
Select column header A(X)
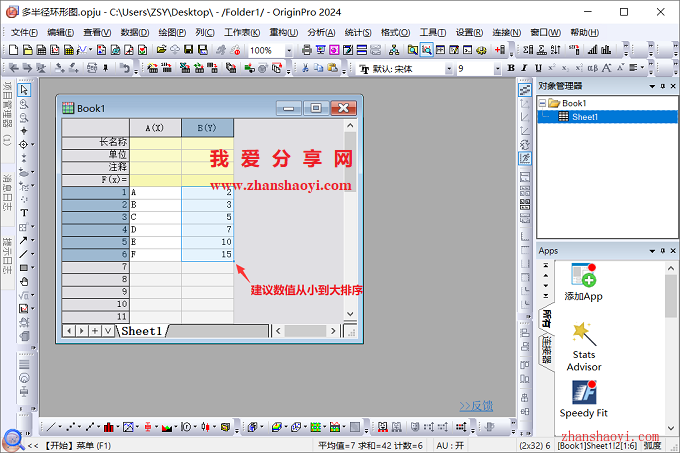(155, 128)
